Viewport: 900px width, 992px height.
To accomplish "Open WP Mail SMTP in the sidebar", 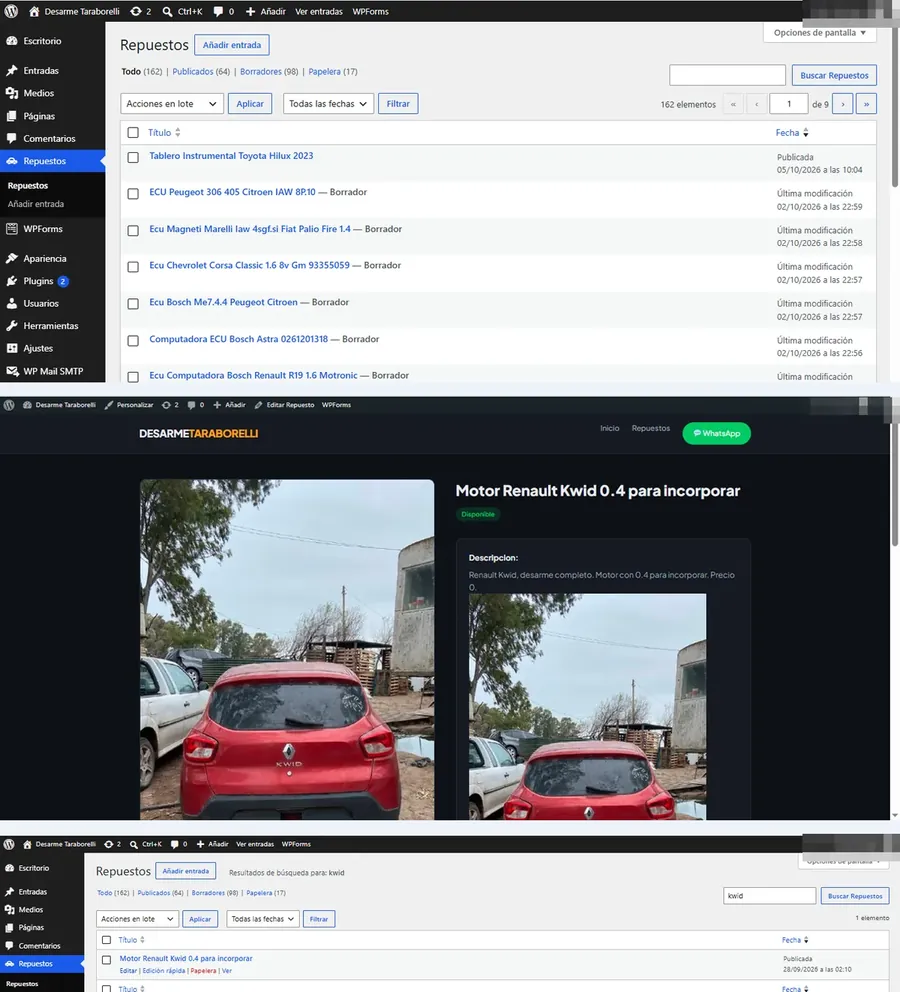I will point(53,371).
